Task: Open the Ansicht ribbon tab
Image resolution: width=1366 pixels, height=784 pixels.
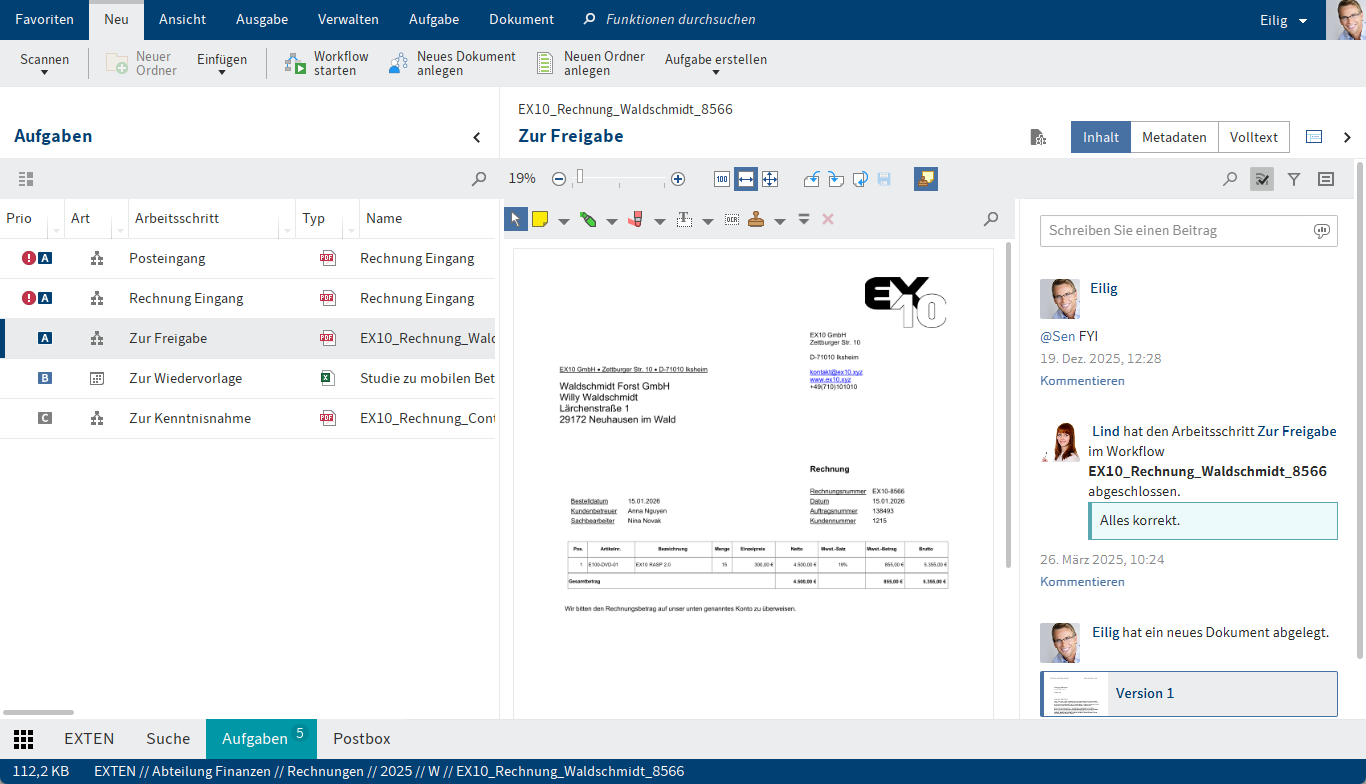Action: pos(182,19)
